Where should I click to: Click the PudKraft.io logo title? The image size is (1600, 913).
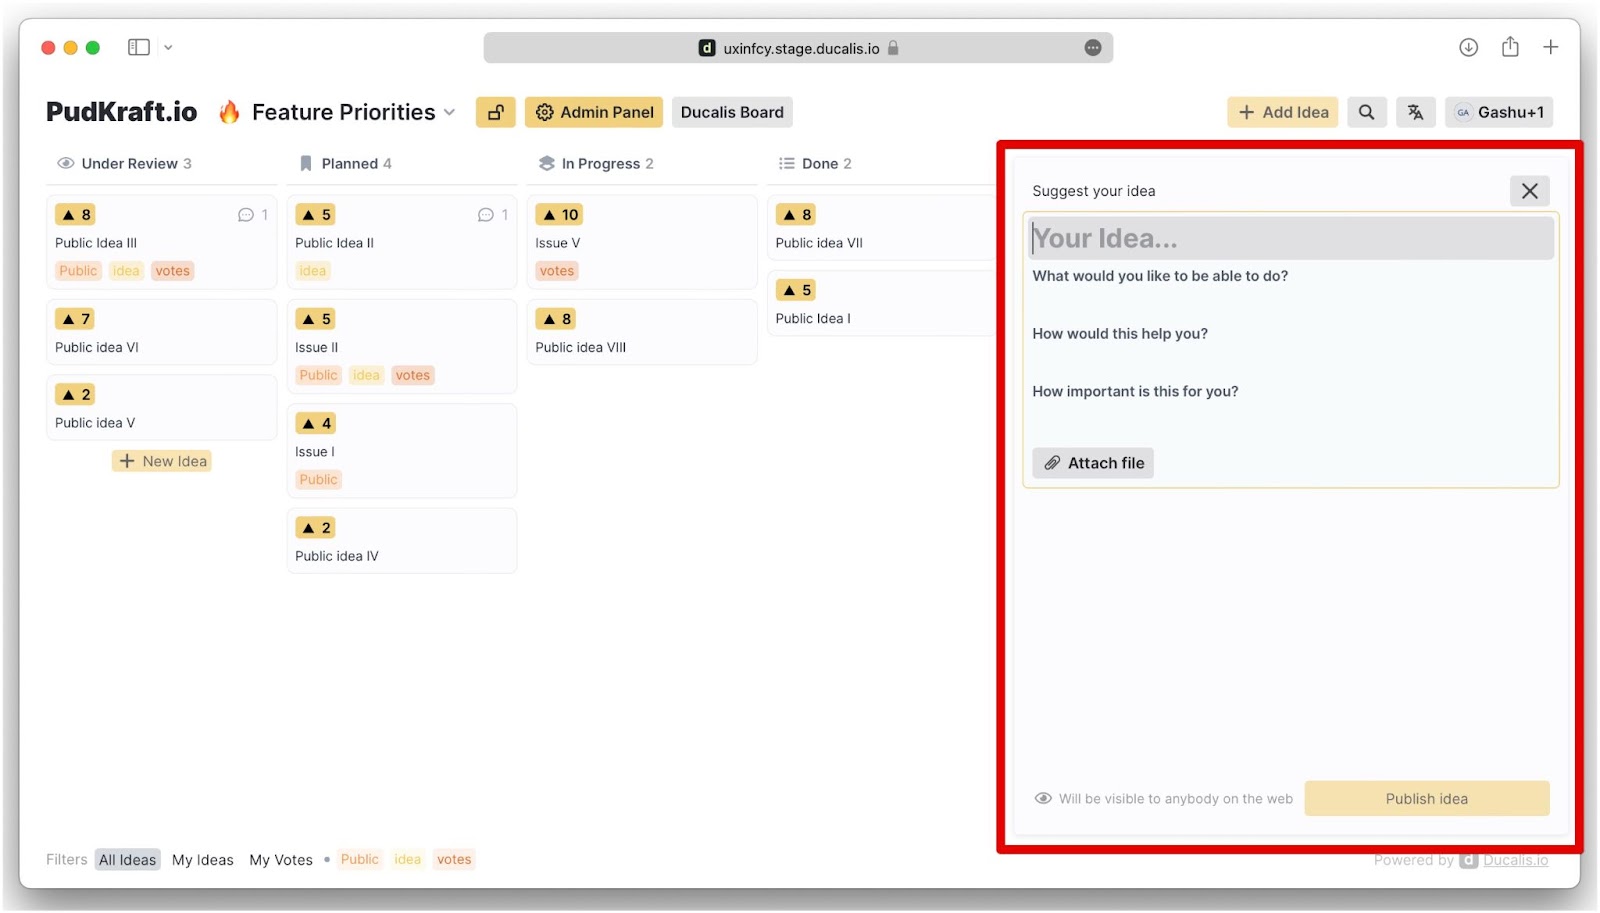[122, 112]
